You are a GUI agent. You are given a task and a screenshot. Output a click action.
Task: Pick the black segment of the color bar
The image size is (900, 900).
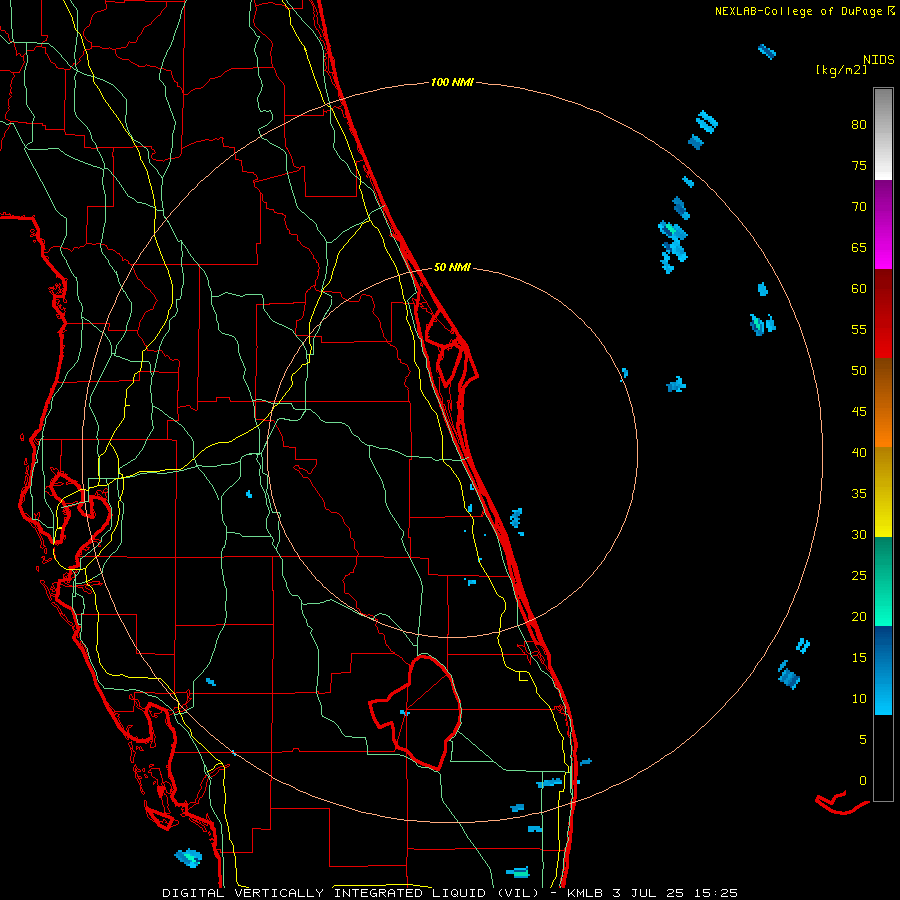point(883,758)
